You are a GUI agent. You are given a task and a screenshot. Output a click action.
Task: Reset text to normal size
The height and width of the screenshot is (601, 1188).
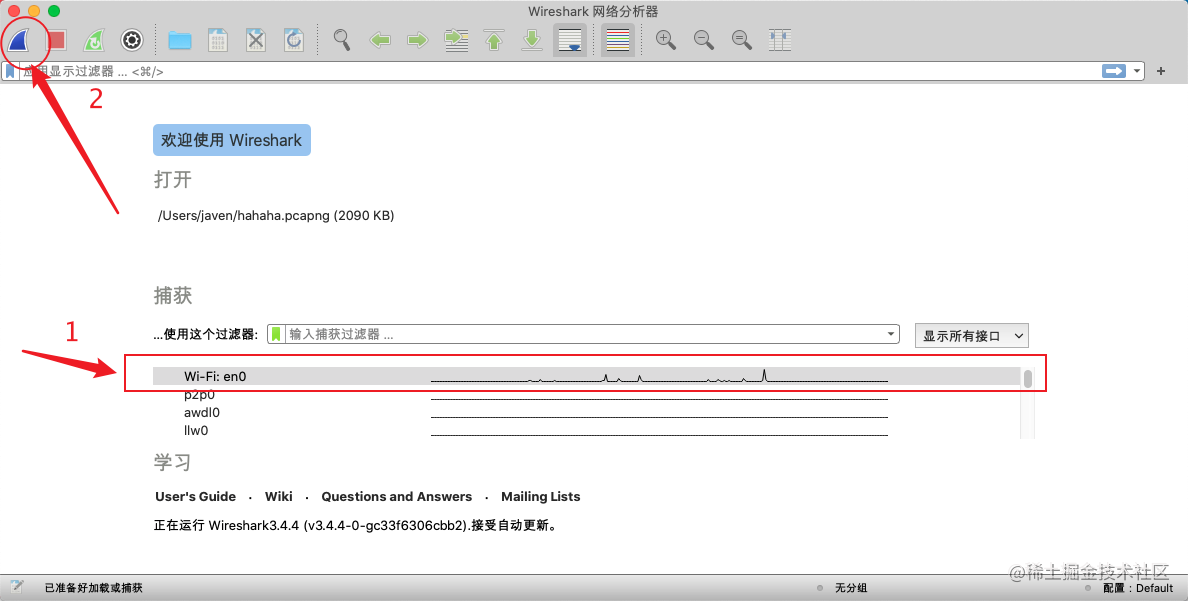coord(742,39)
